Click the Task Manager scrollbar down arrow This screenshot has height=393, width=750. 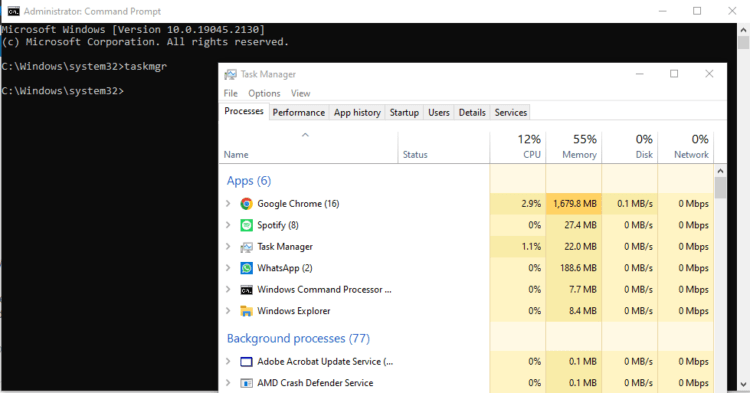720,384
